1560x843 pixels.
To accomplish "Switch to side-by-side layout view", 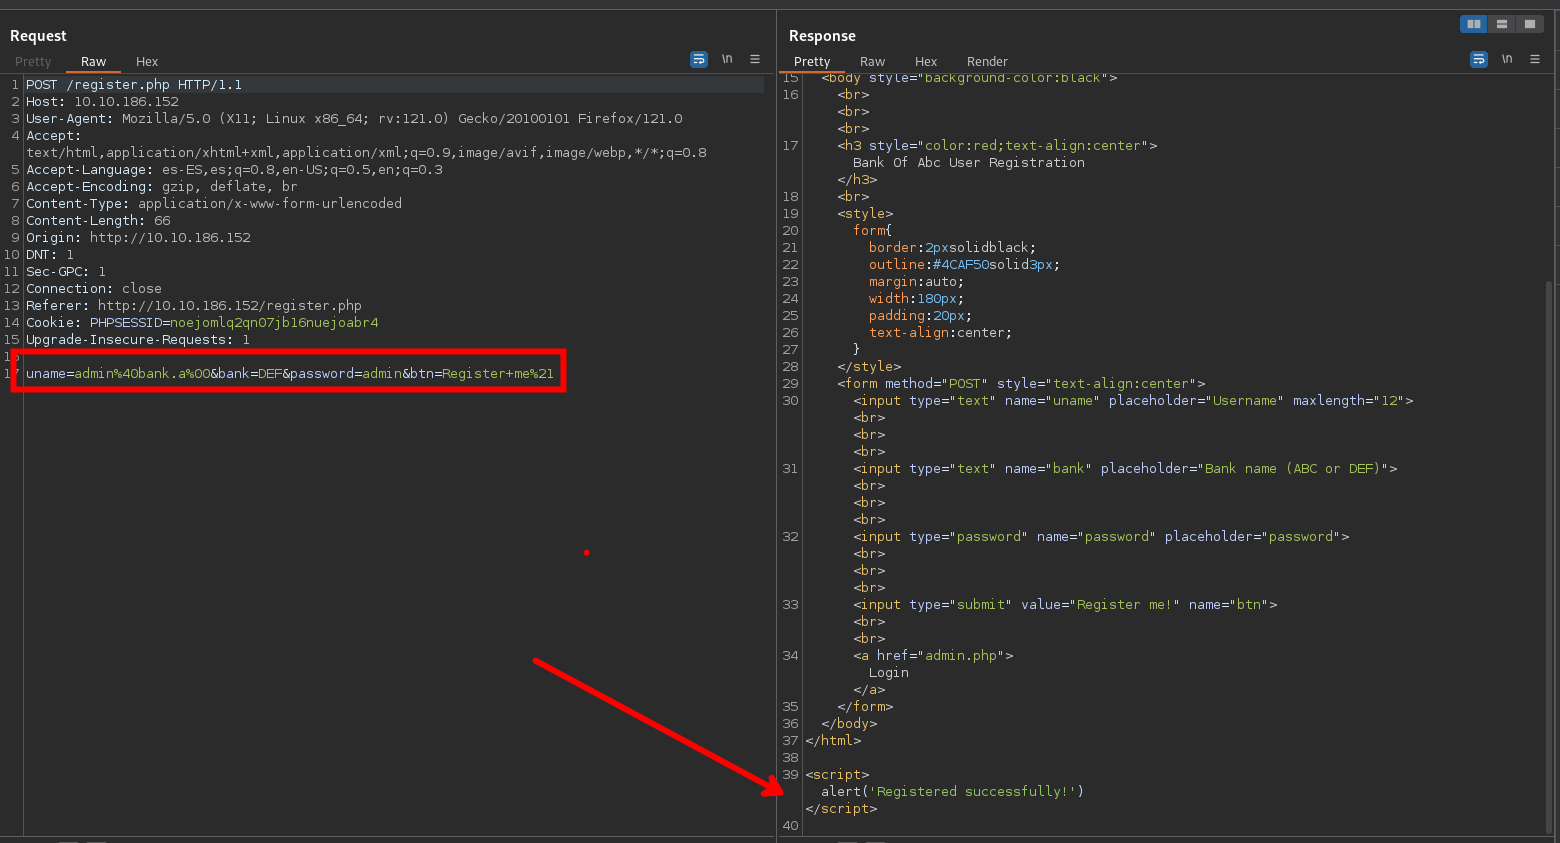I will tap(1473, 24).
